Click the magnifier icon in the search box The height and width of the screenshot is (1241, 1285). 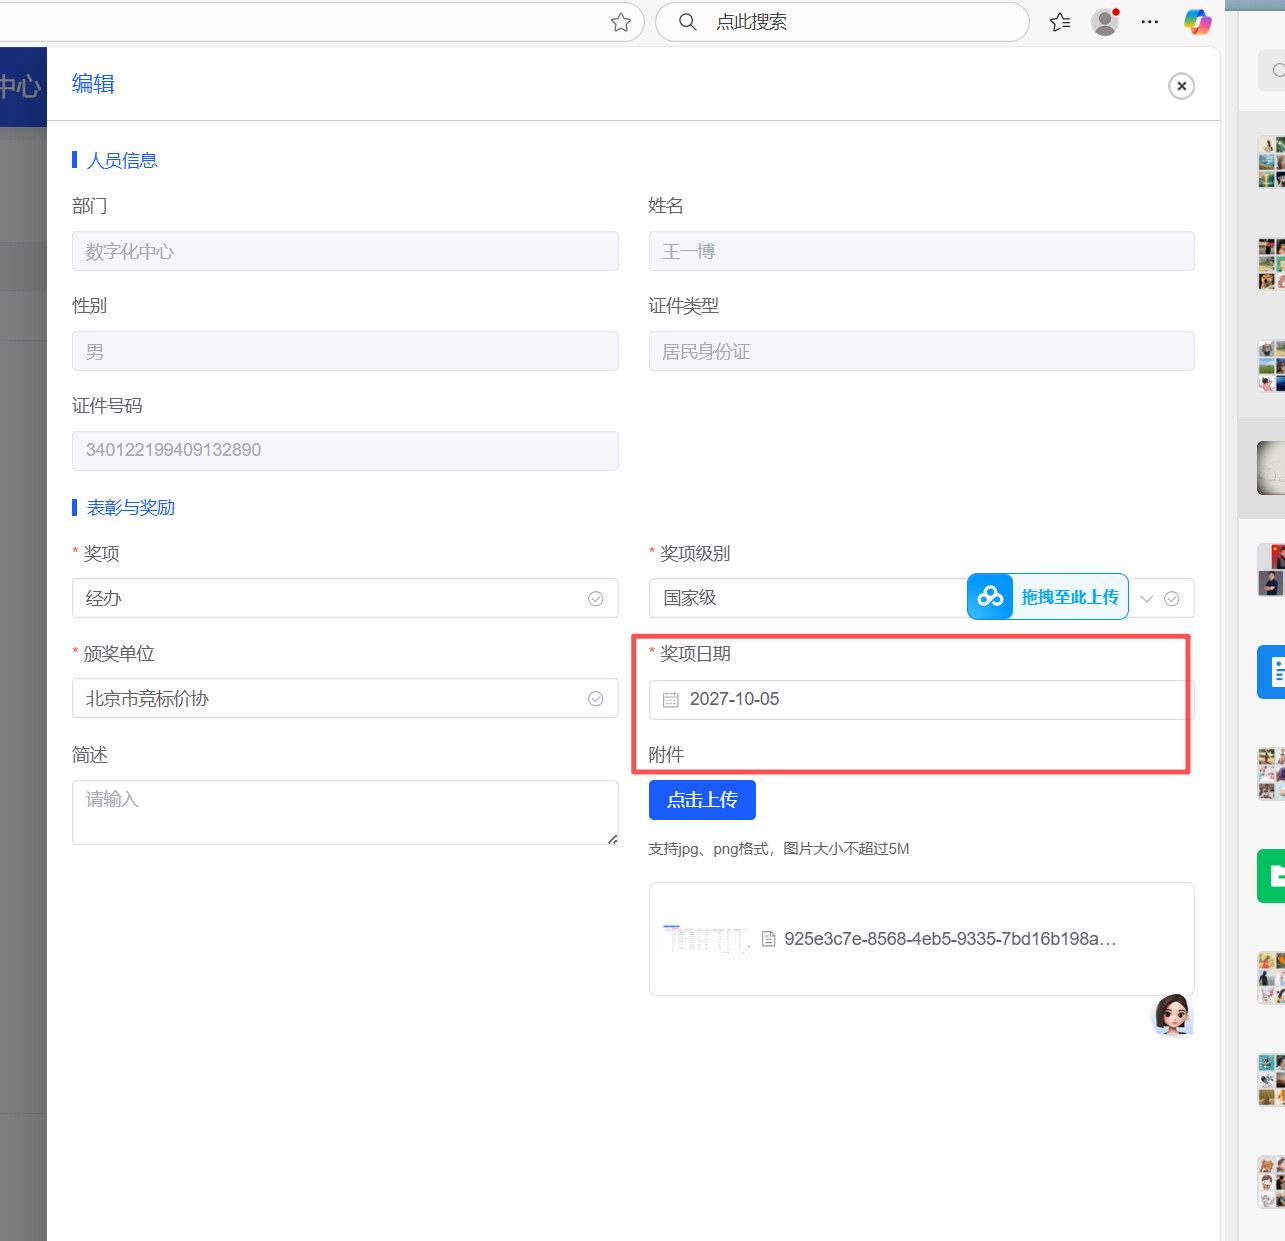click(688, 22)
